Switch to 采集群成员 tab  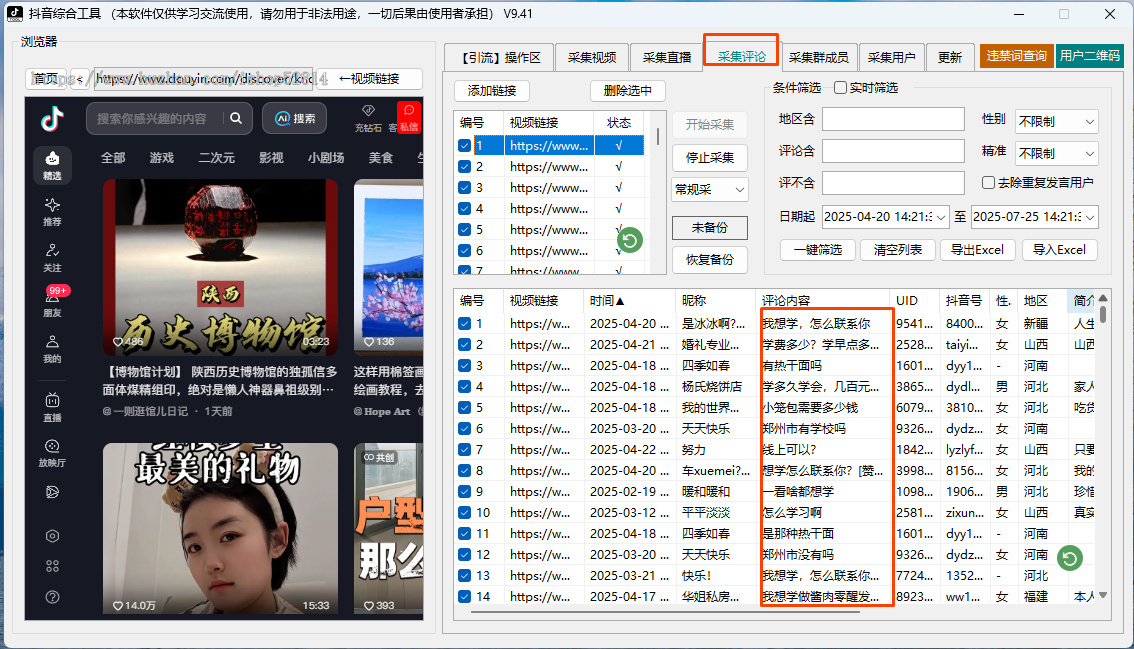pos(819,57)
